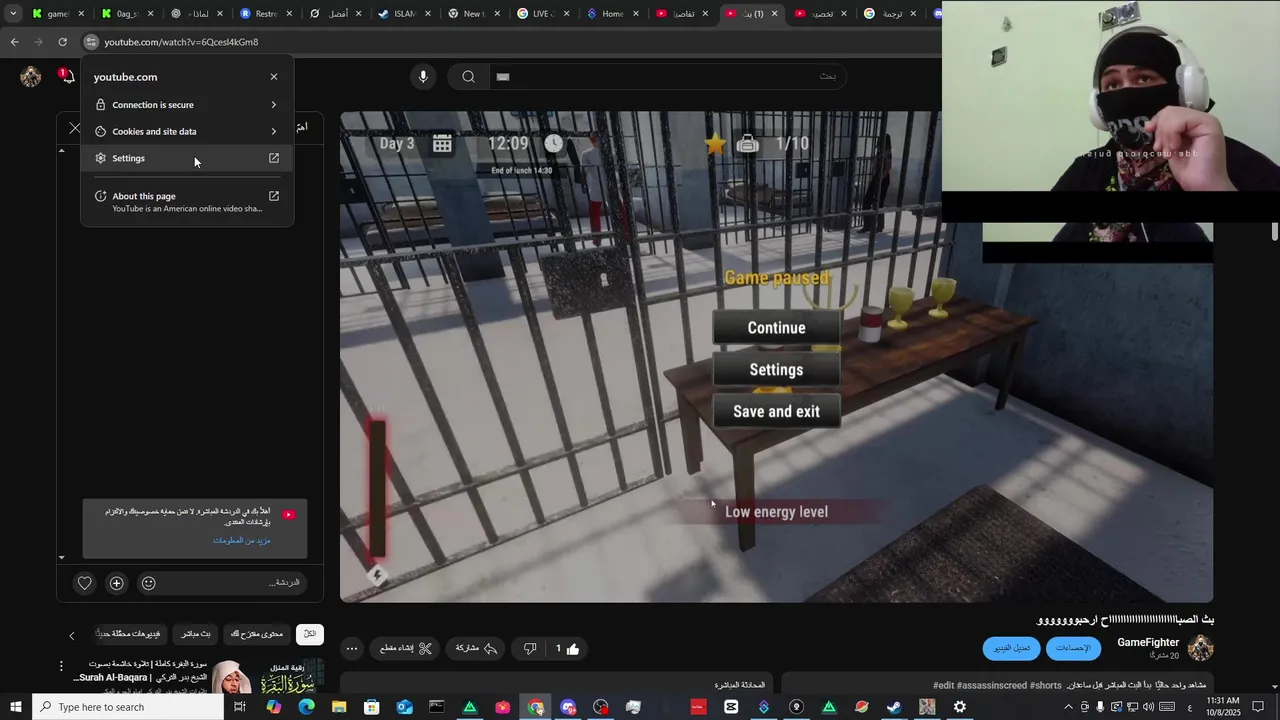Select the highlighted first filter chip

[x=310, y=634]
